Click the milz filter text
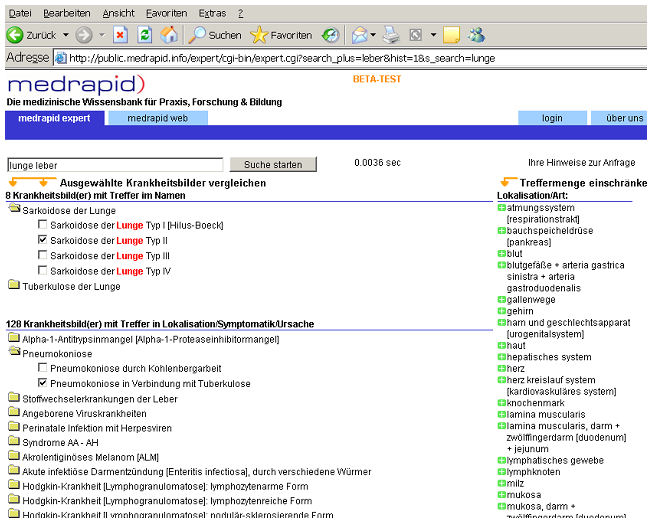Viewport: 652px width, 524px height. 516,483
